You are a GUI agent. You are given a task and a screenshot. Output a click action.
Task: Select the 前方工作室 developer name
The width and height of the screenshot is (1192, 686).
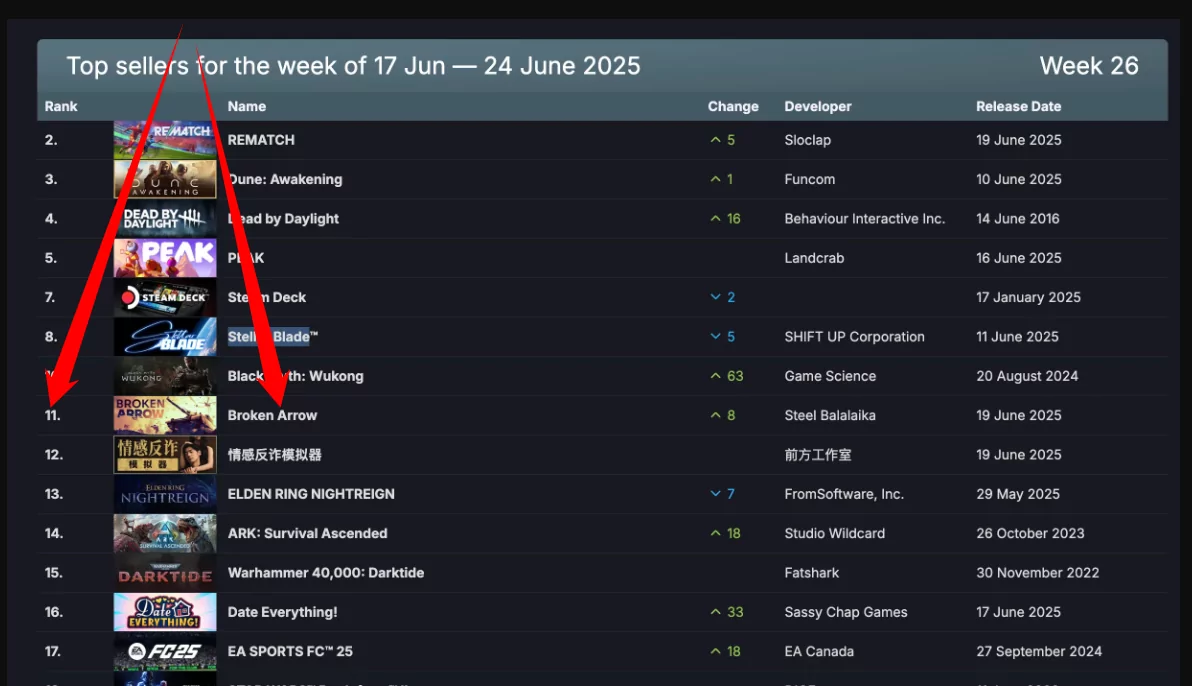click(x=818, y=455)
